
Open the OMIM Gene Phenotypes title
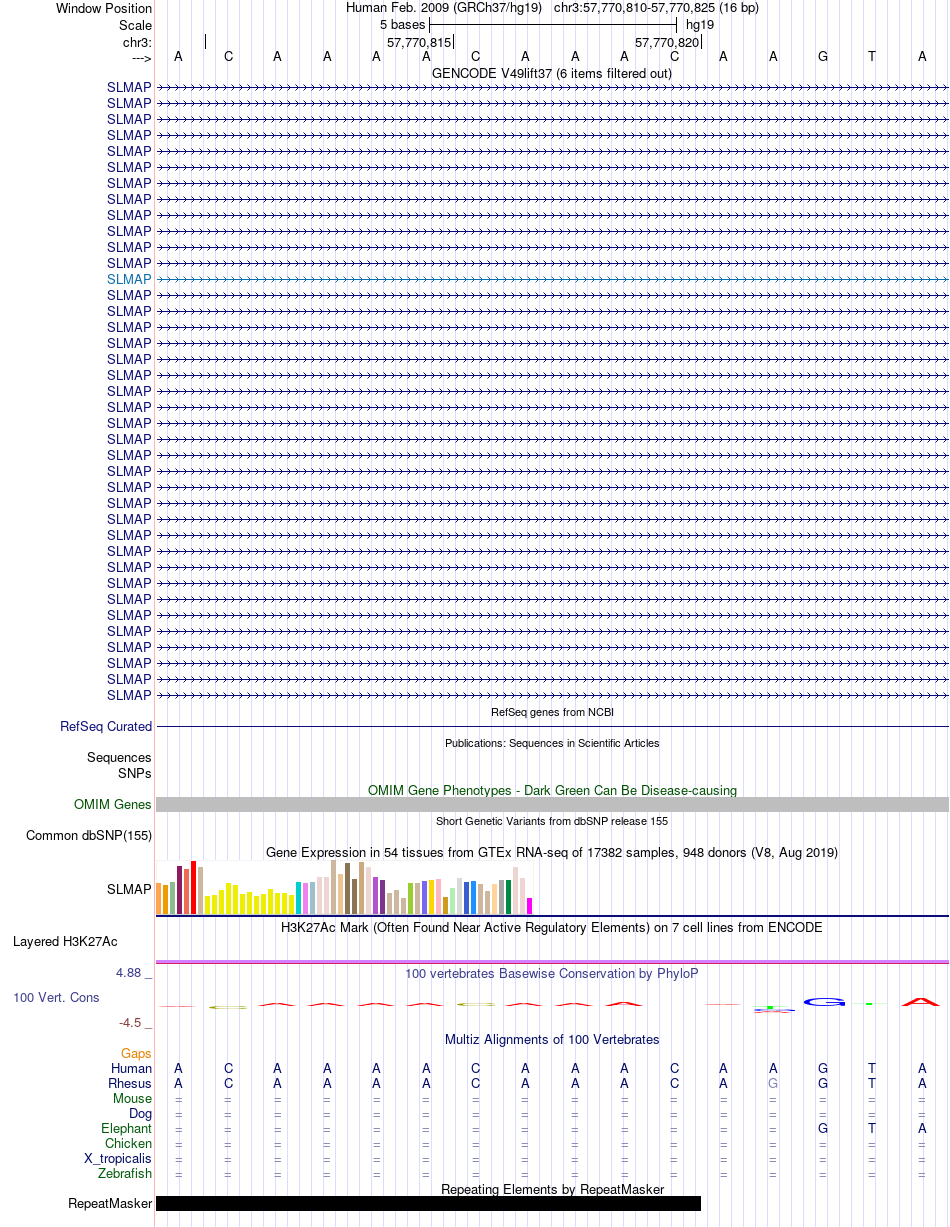click(552, 790)
